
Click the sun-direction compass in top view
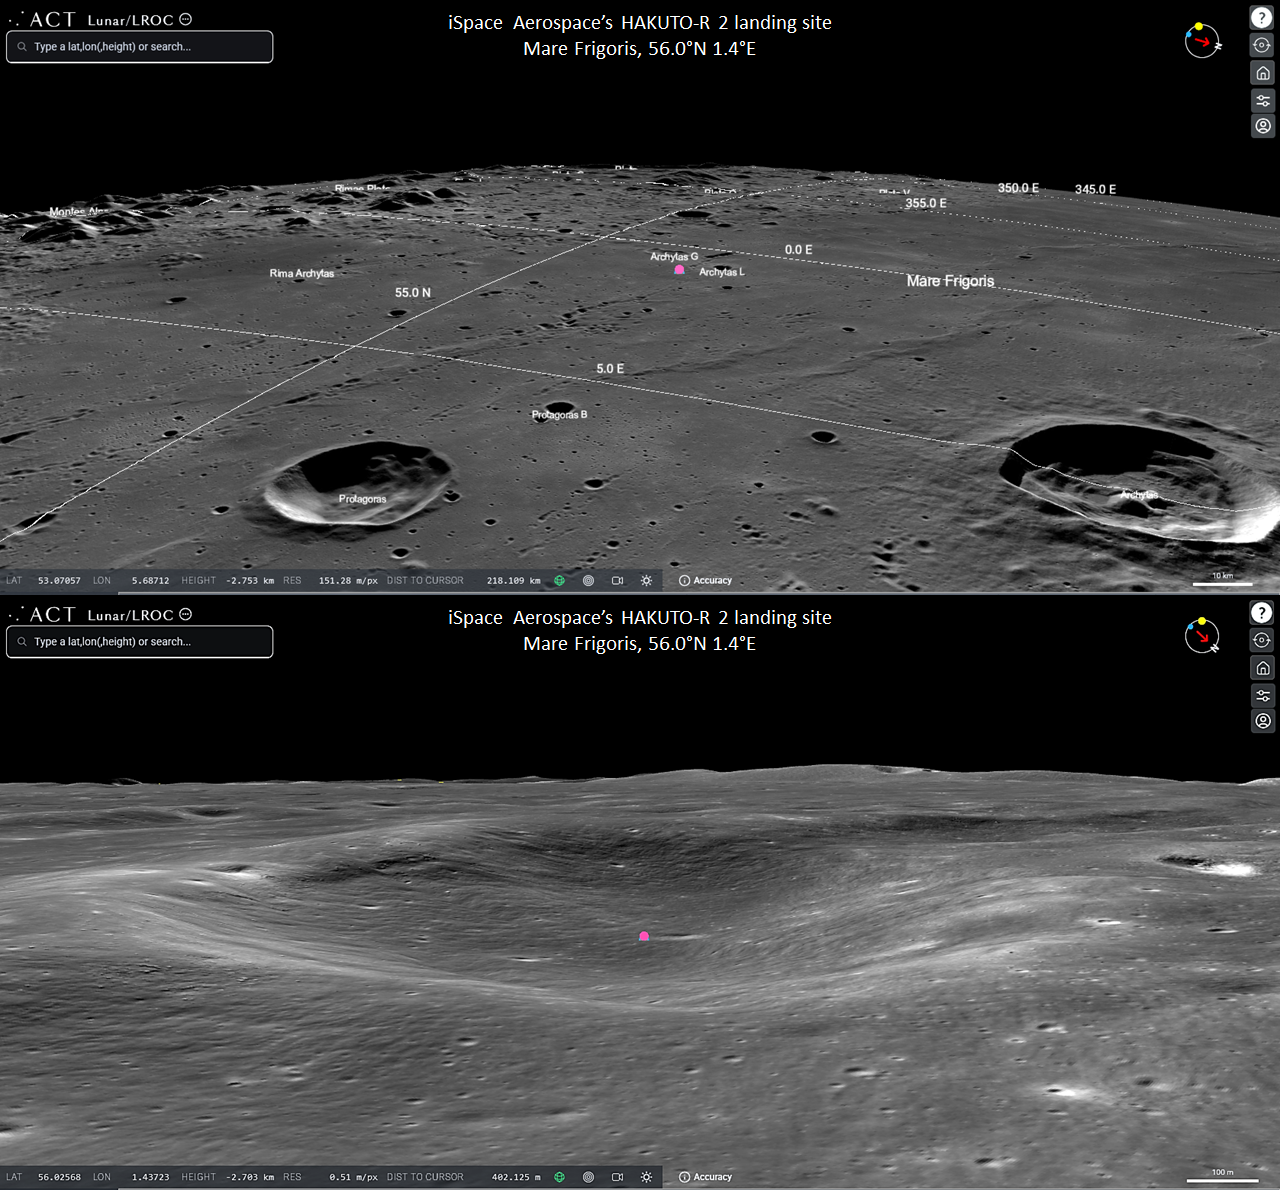click(x=1203, y=41)
